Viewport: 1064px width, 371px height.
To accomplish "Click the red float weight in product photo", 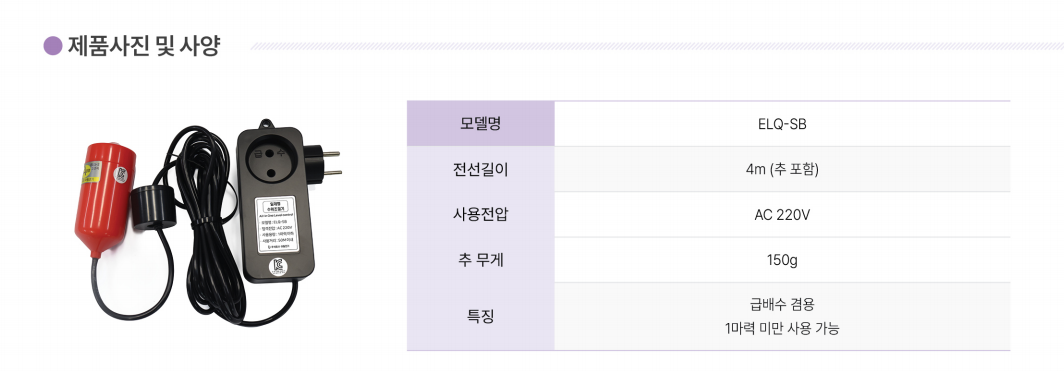I will 104,200.
